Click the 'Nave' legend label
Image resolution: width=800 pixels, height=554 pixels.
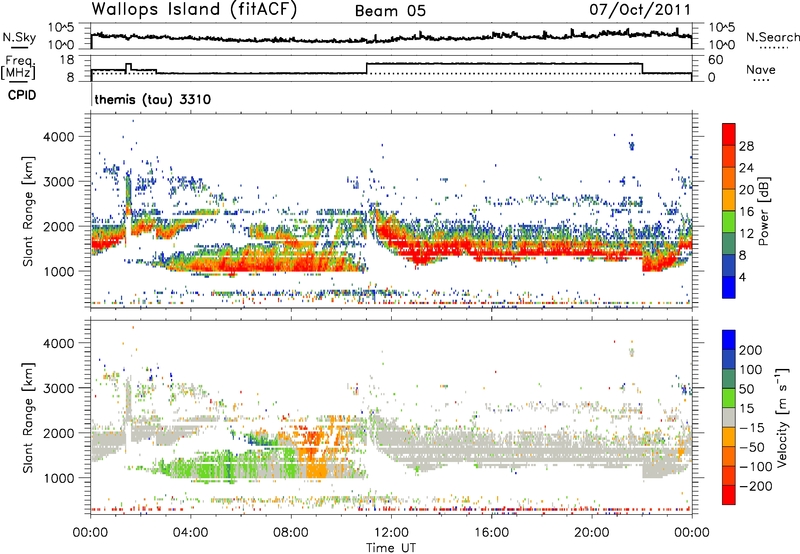(761, 69)
